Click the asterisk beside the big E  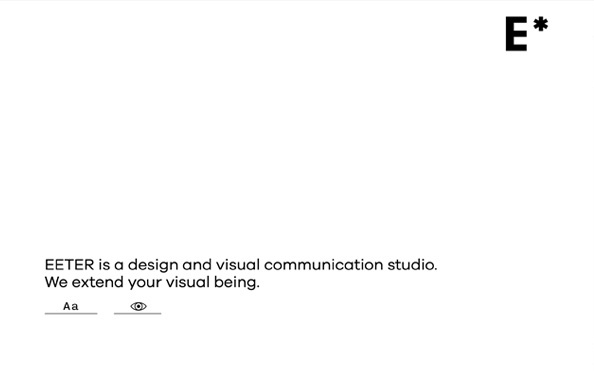point(541,24)
